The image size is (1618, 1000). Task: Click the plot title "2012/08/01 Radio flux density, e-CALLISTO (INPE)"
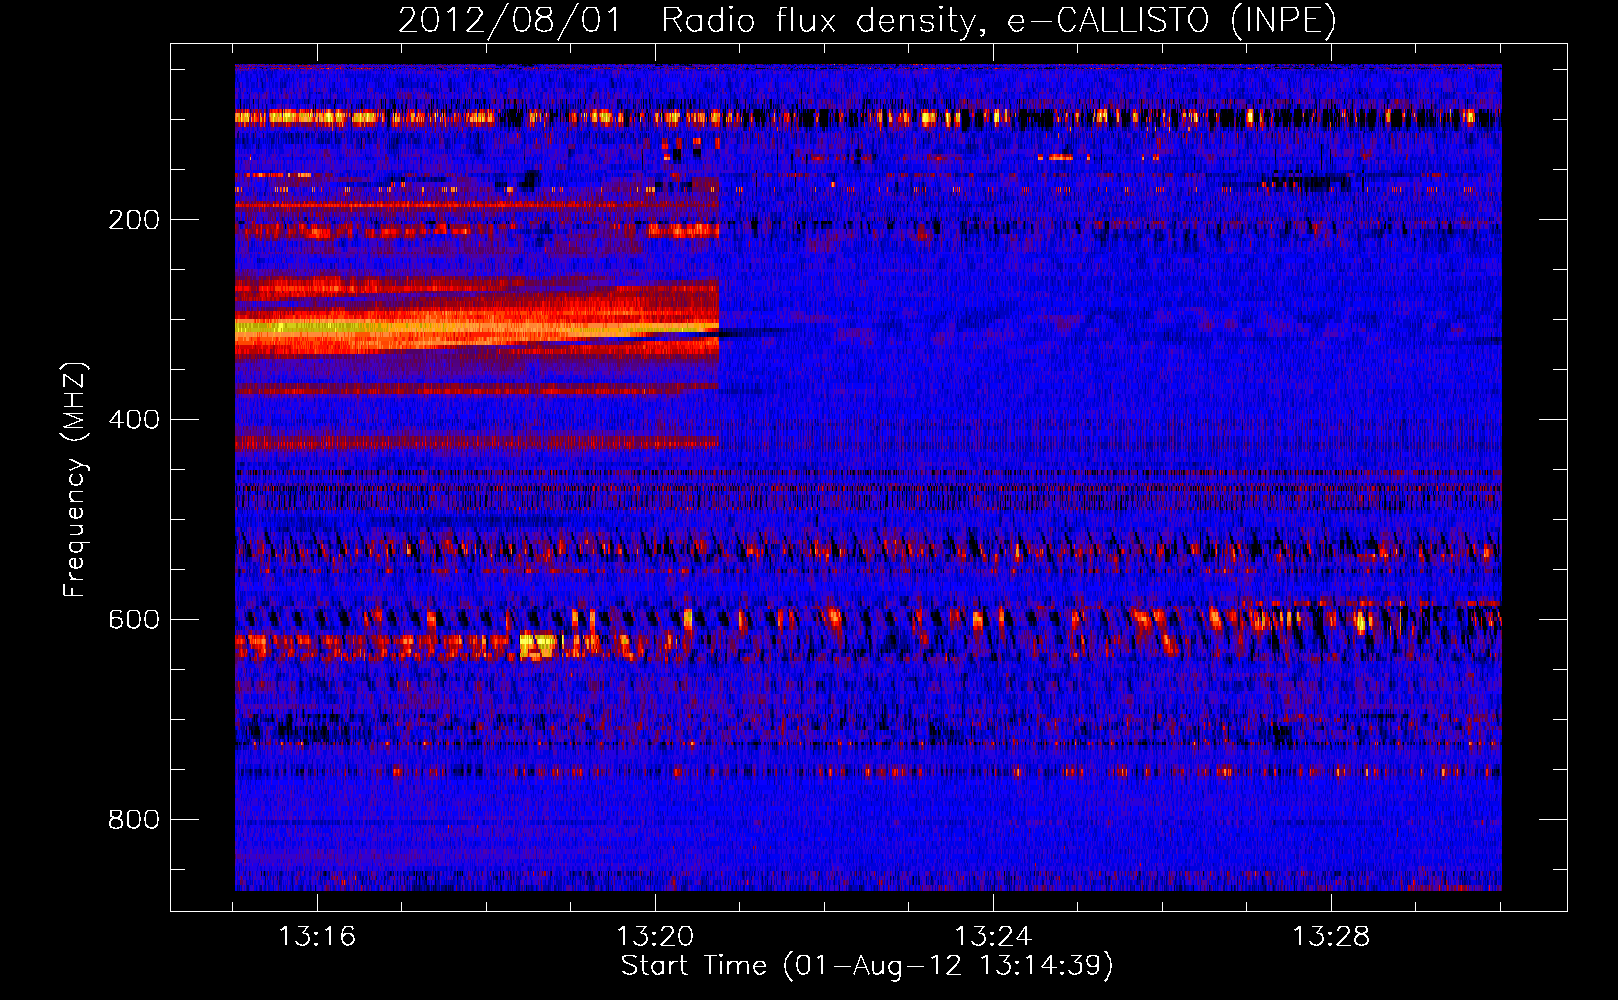click(867, 20)
